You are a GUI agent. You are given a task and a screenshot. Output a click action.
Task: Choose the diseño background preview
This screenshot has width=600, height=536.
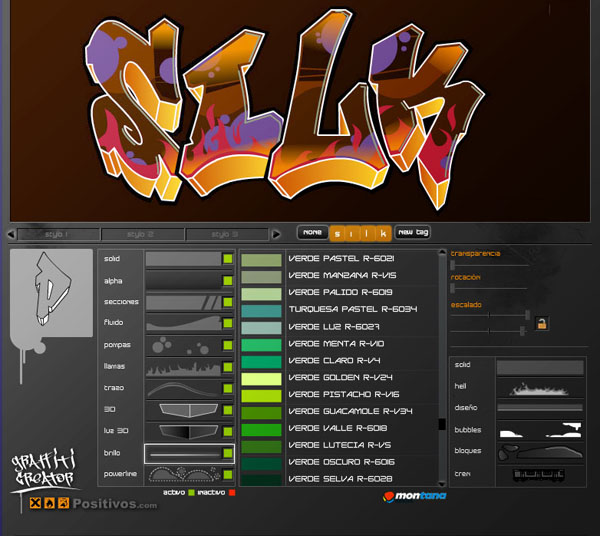tap(540, 408)
